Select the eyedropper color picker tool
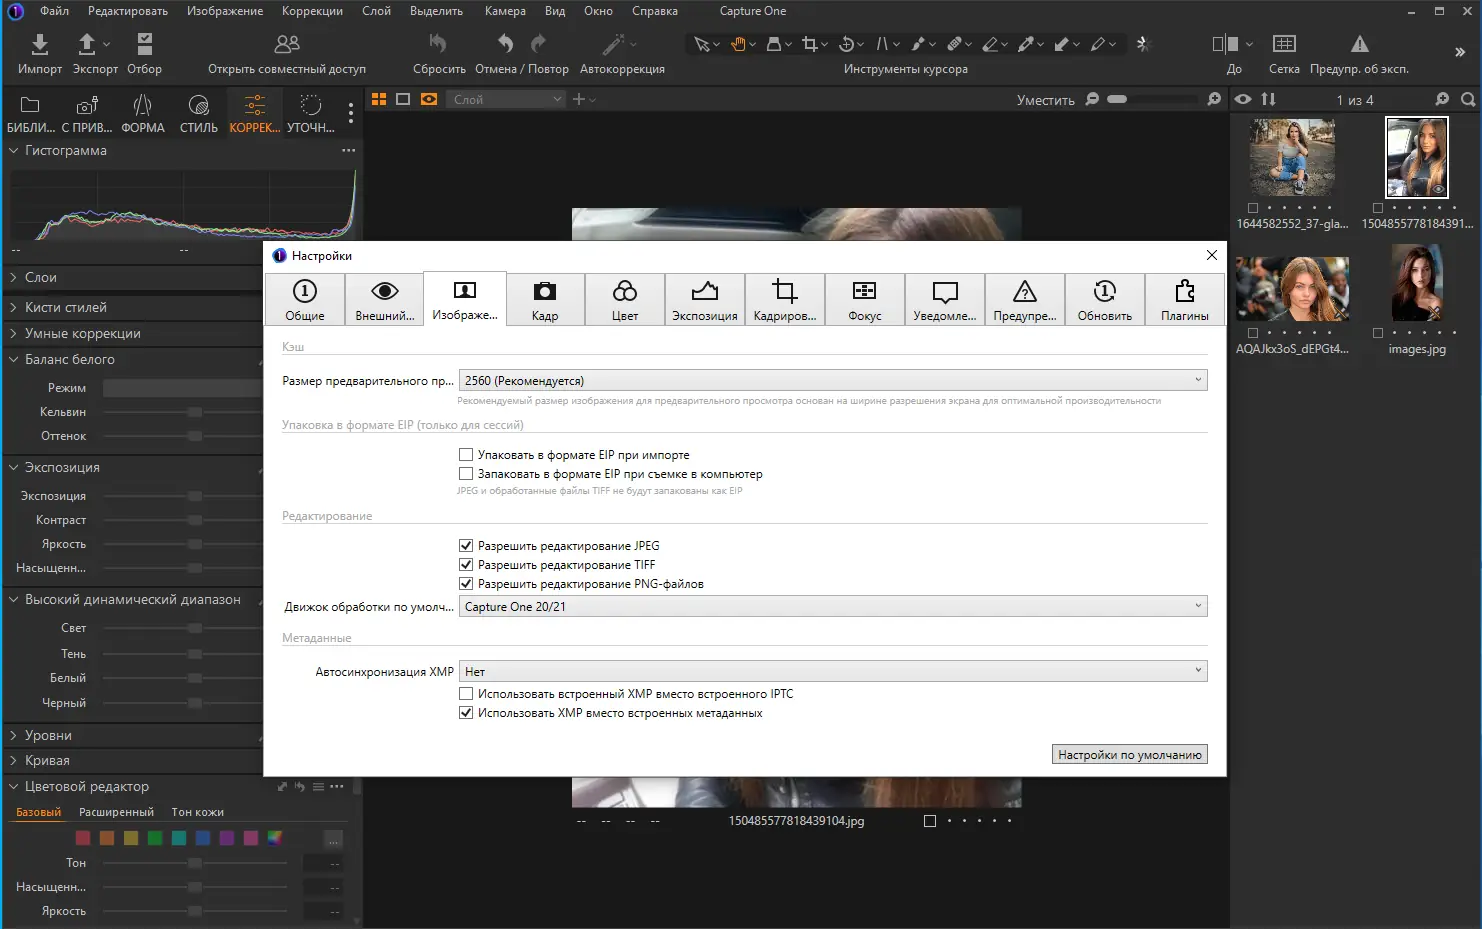This screenshot has width=1482, height=929. 1026,44
